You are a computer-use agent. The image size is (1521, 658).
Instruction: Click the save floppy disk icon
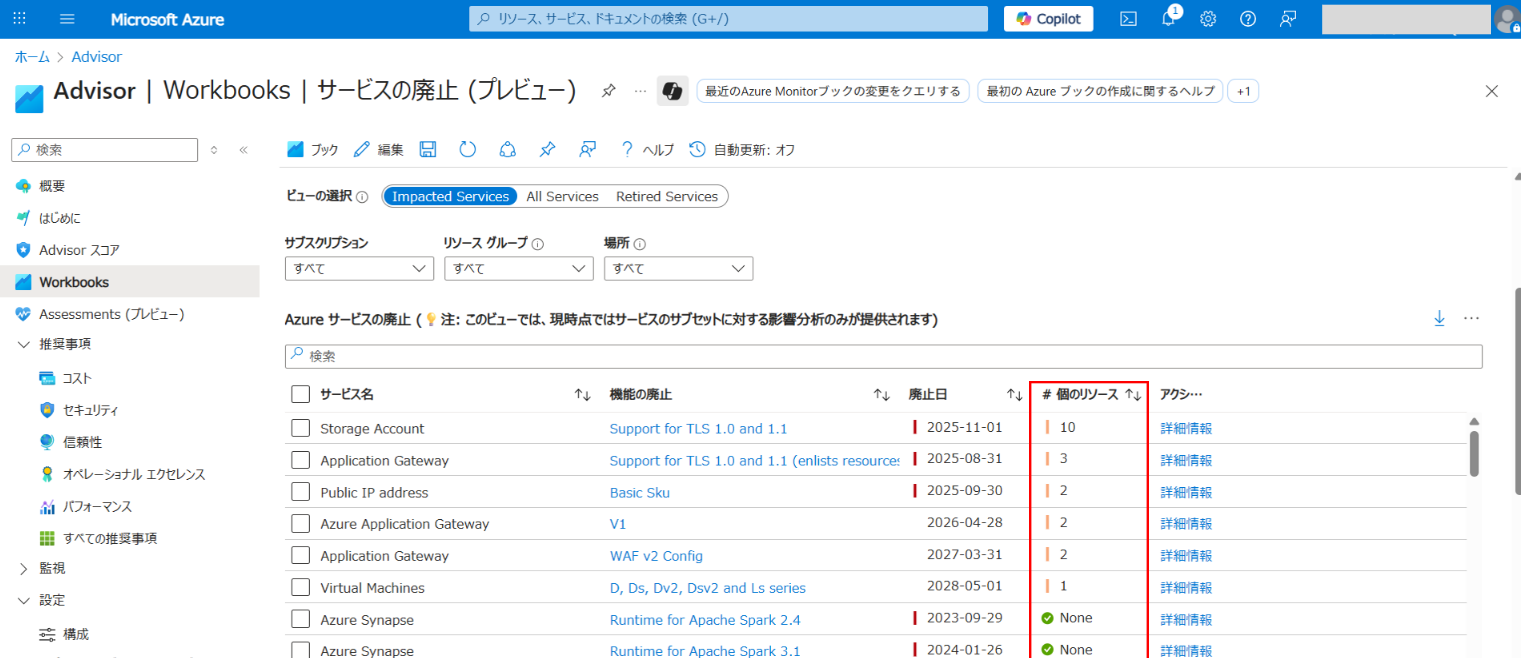(x=427, y=150)
